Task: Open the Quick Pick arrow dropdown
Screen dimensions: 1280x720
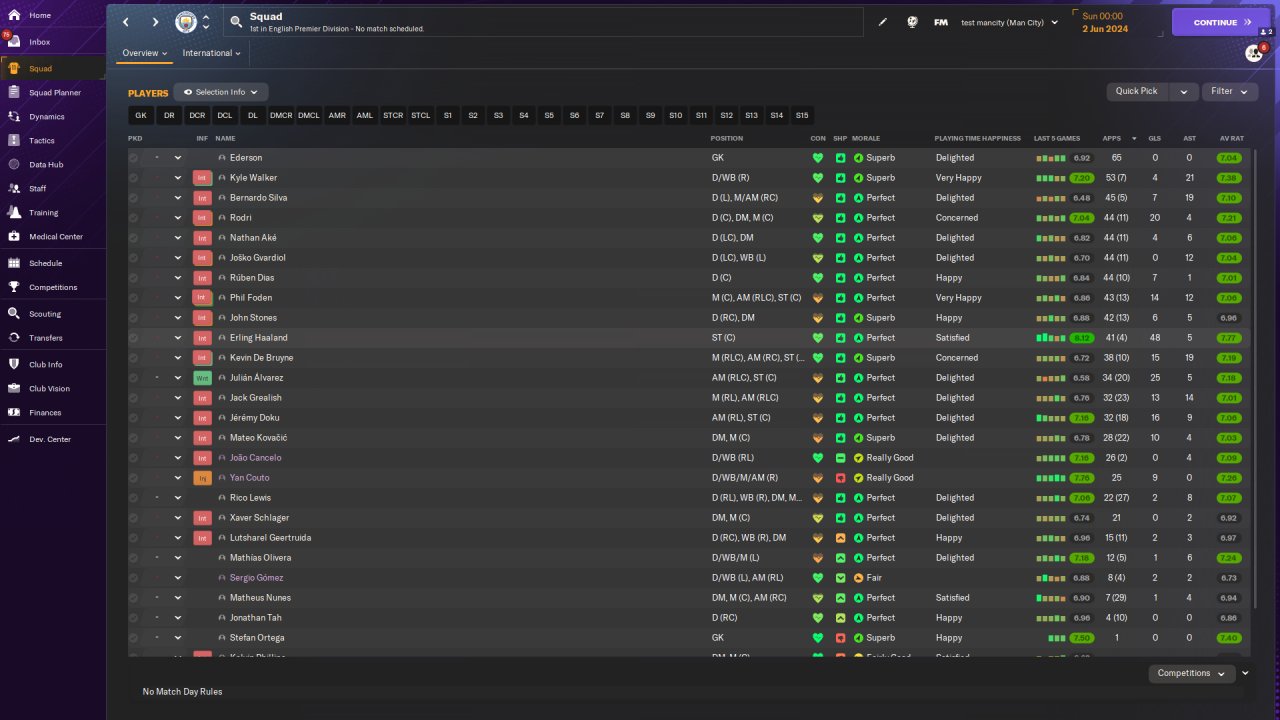Action: (1184, 91)
